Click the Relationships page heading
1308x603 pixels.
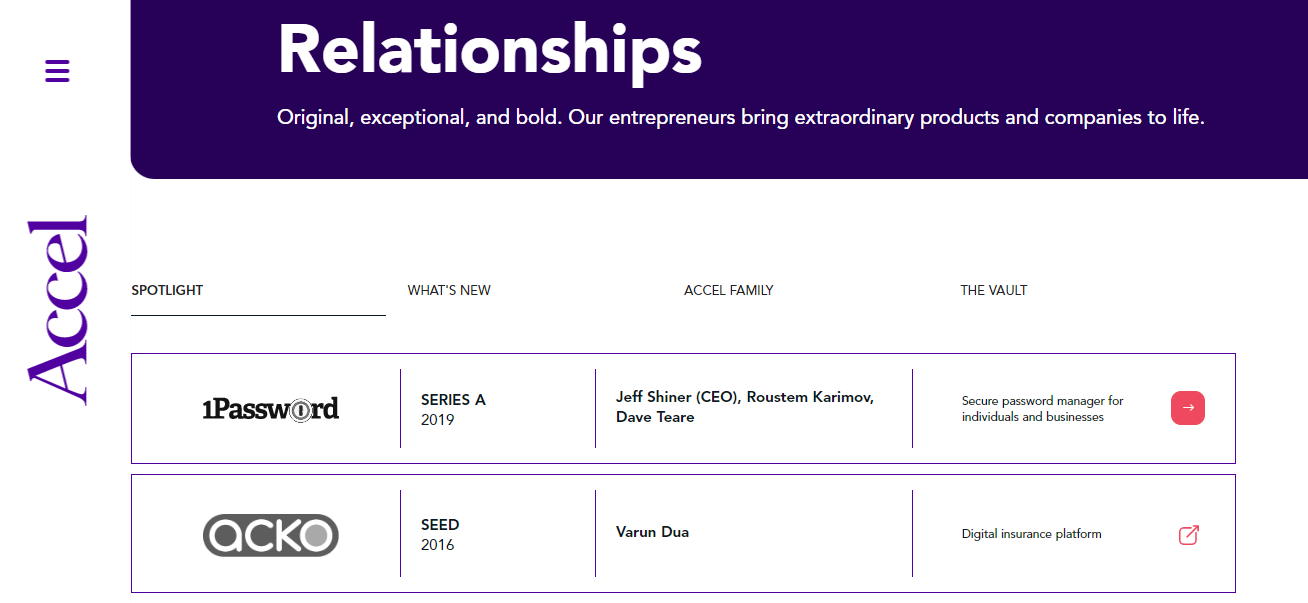489,48
